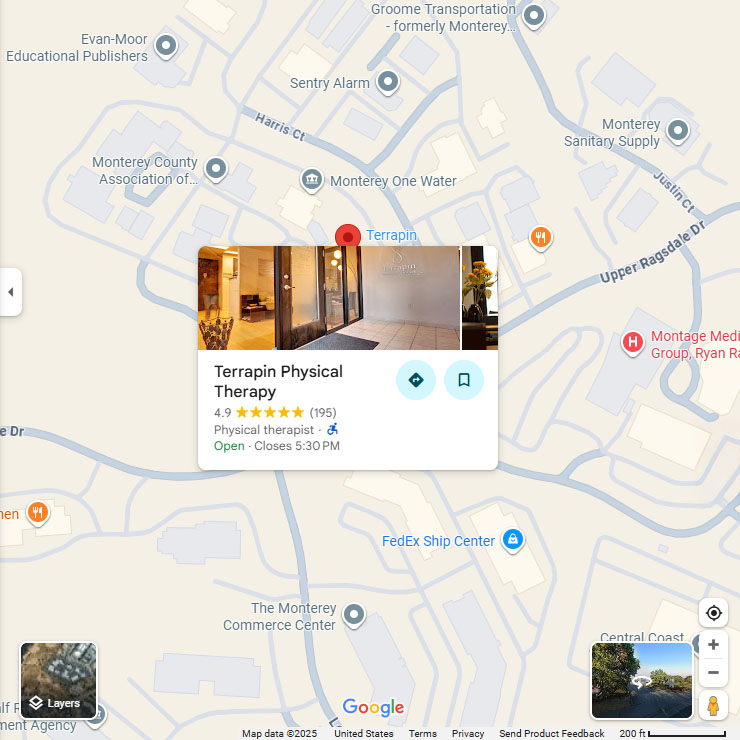Click the Google logo at the bottom
Image resolution: width=740 pixels, height=740 pixels.
coord(373,707)
